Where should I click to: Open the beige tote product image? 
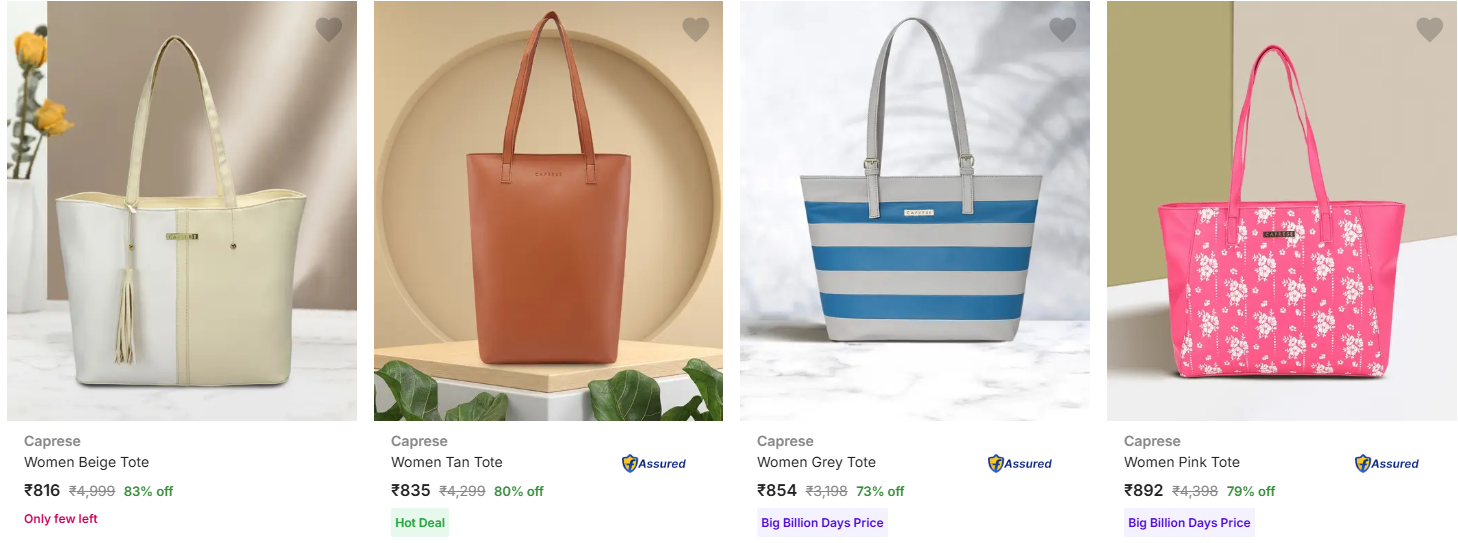pyautogui.click(x=182, y=211)
